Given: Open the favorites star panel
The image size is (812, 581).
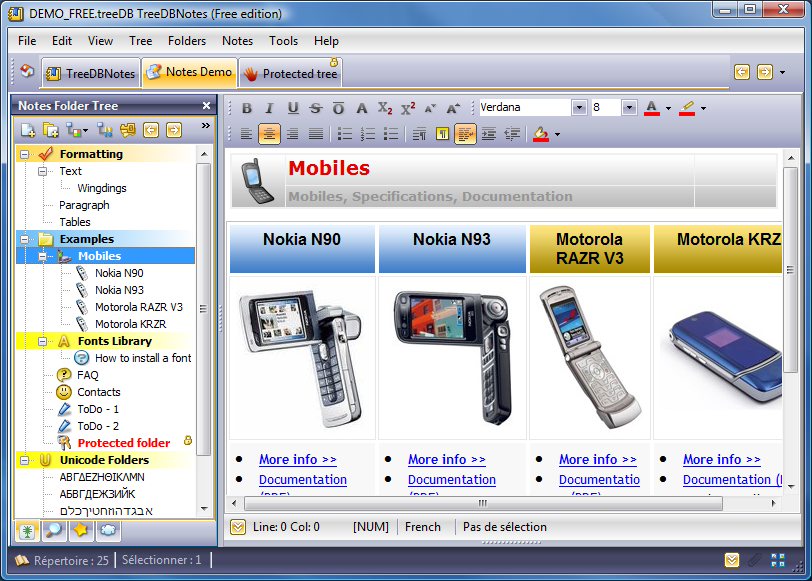Looking at the screenshot, I should click(81, 530).
